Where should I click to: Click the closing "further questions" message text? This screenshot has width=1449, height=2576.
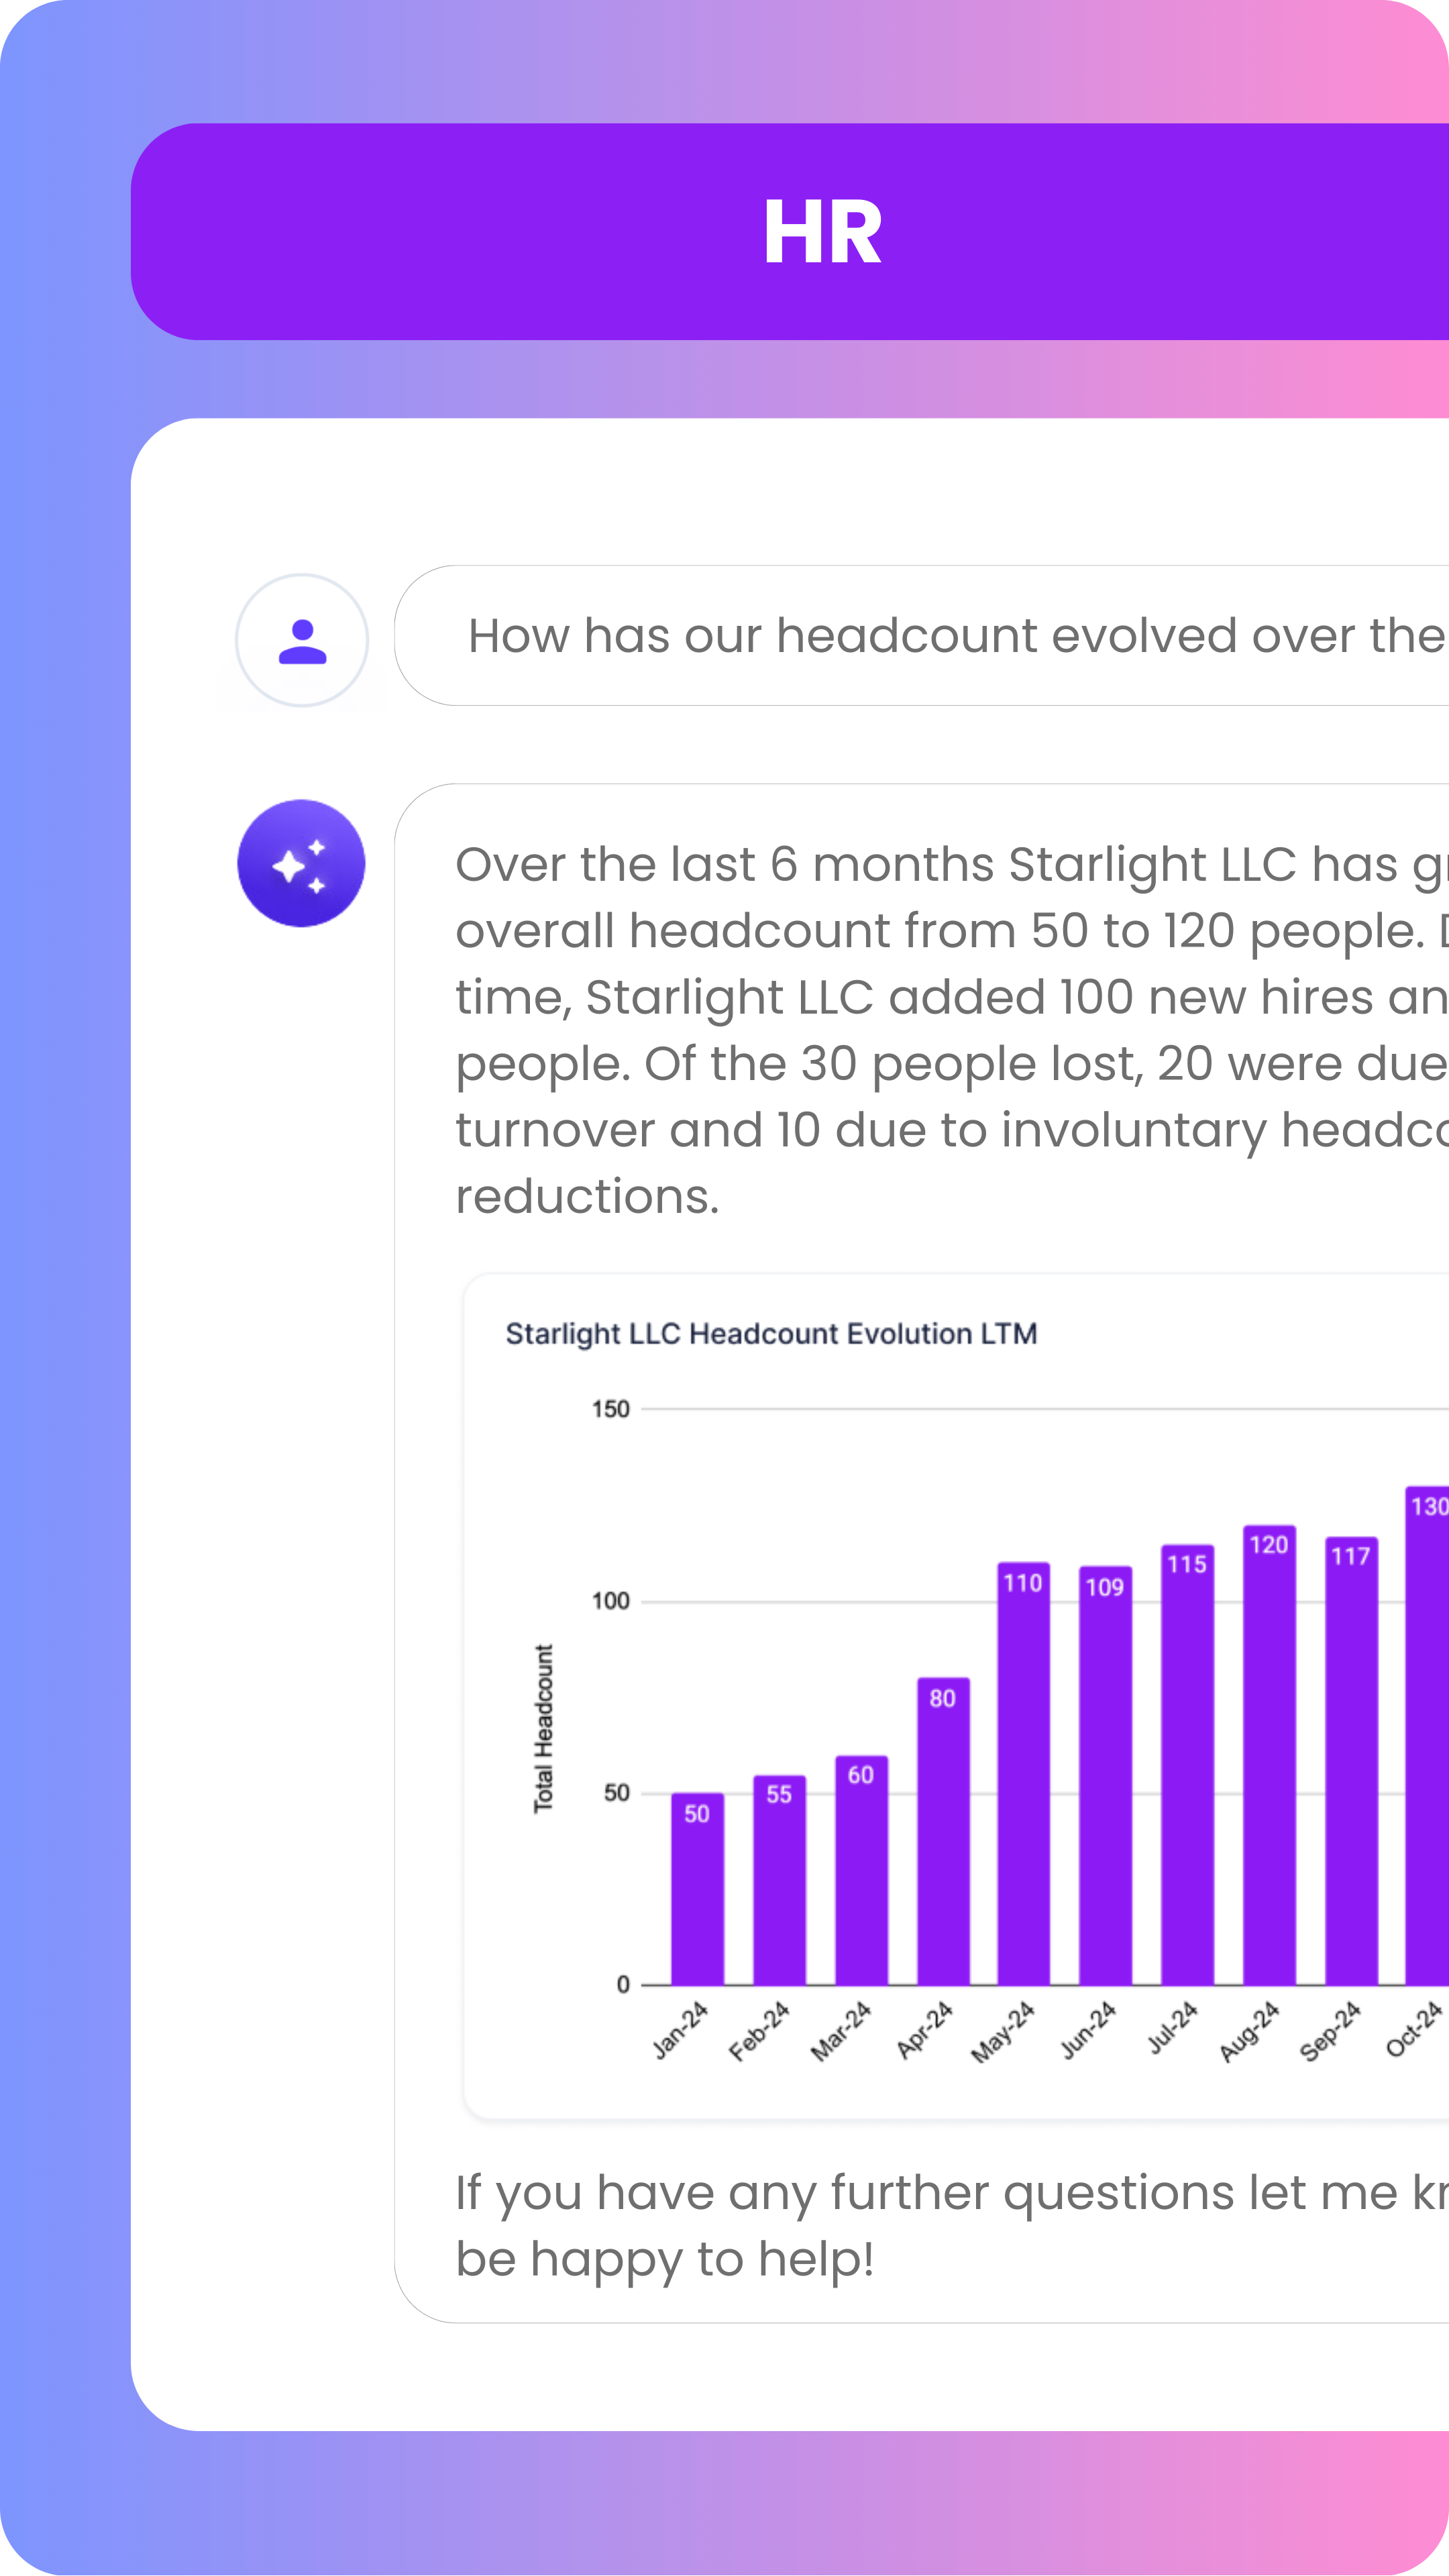point(950,2225)
